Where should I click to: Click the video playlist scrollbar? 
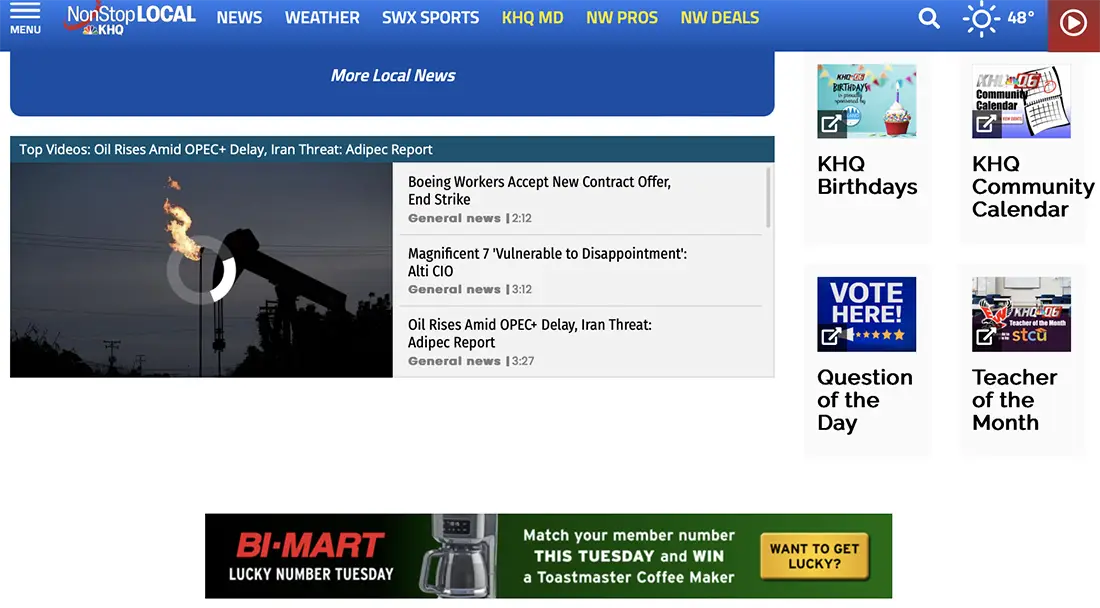768,197
